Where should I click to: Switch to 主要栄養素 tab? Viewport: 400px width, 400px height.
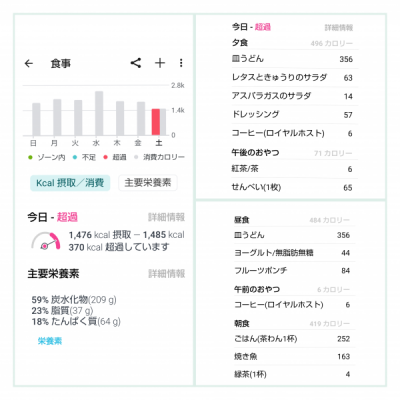148,183
